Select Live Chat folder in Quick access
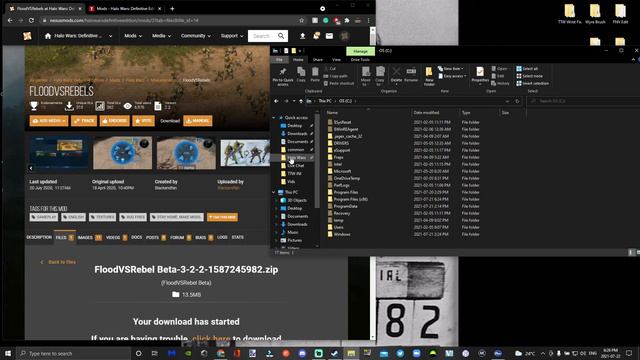Viewport: 640px width, 360px height. point(296,166)
